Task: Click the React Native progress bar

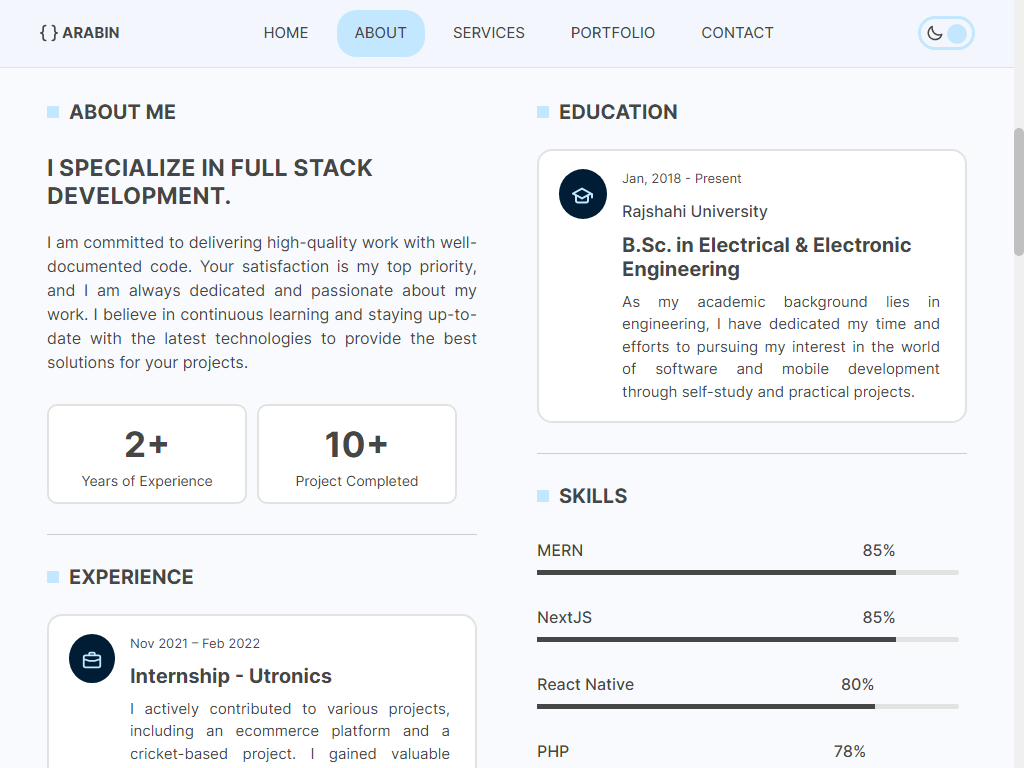Action: pos(748,707)
